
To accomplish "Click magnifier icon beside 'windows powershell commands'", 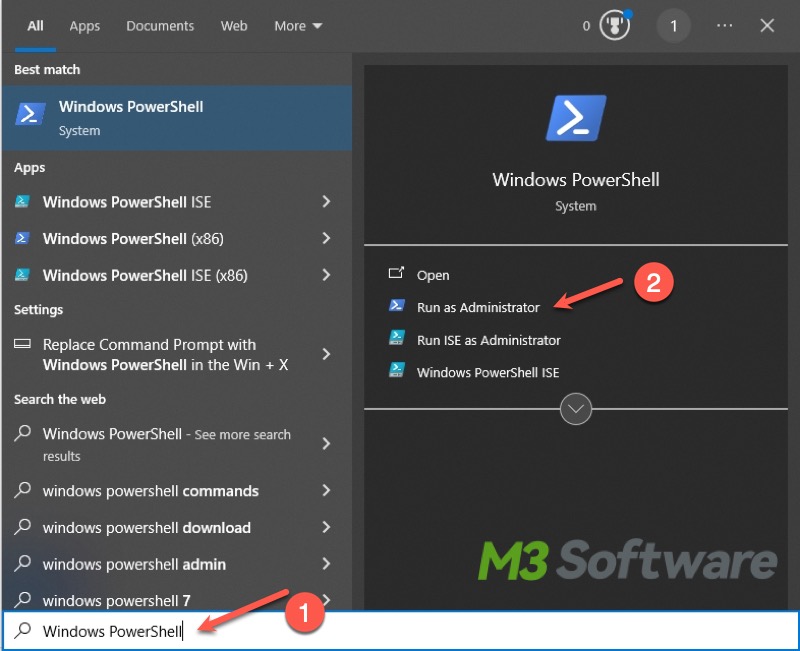I will (x=22, y=490).
